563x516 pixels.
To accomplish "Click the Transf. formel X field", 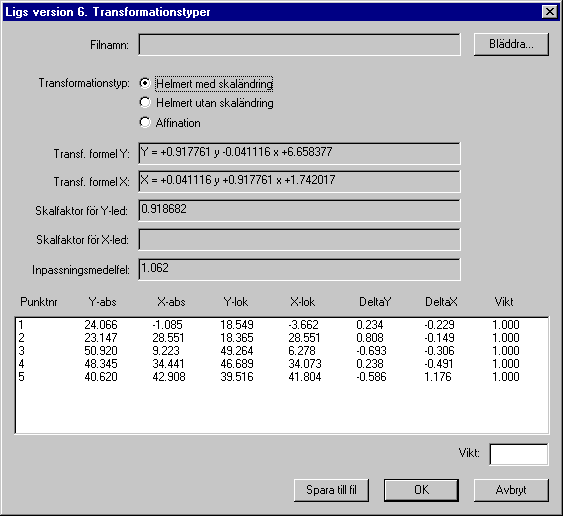I will (299, 181).
